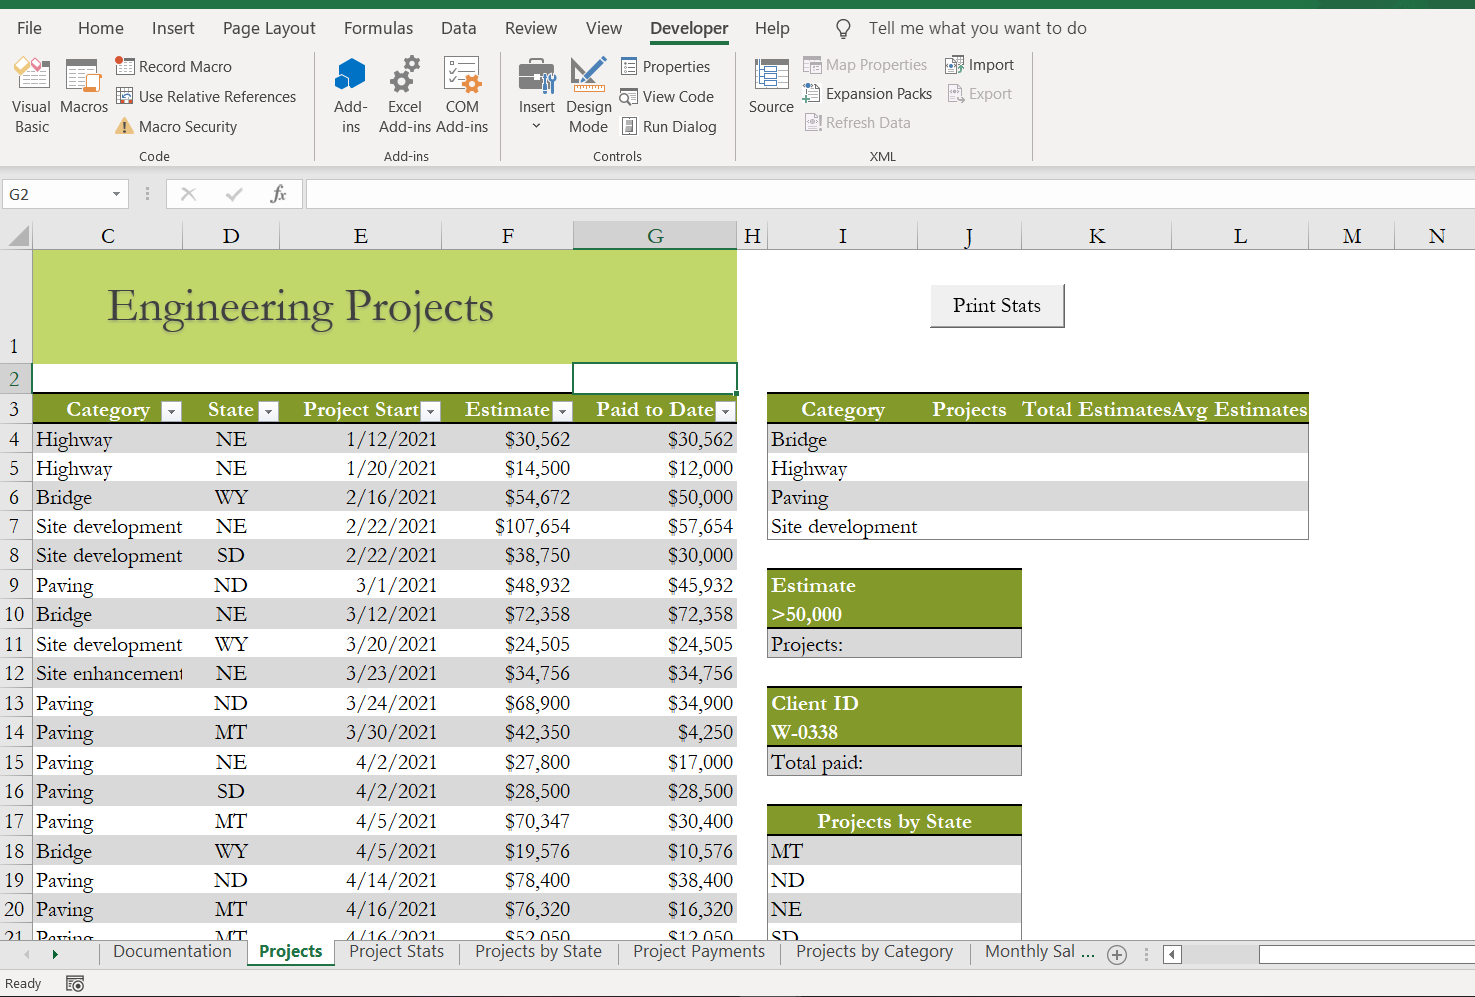The width and height of the screenshot is (1475, 997).
Task: Open the Project Payments sheet tab
Action: pyautogui.click(x=699, y=951)
